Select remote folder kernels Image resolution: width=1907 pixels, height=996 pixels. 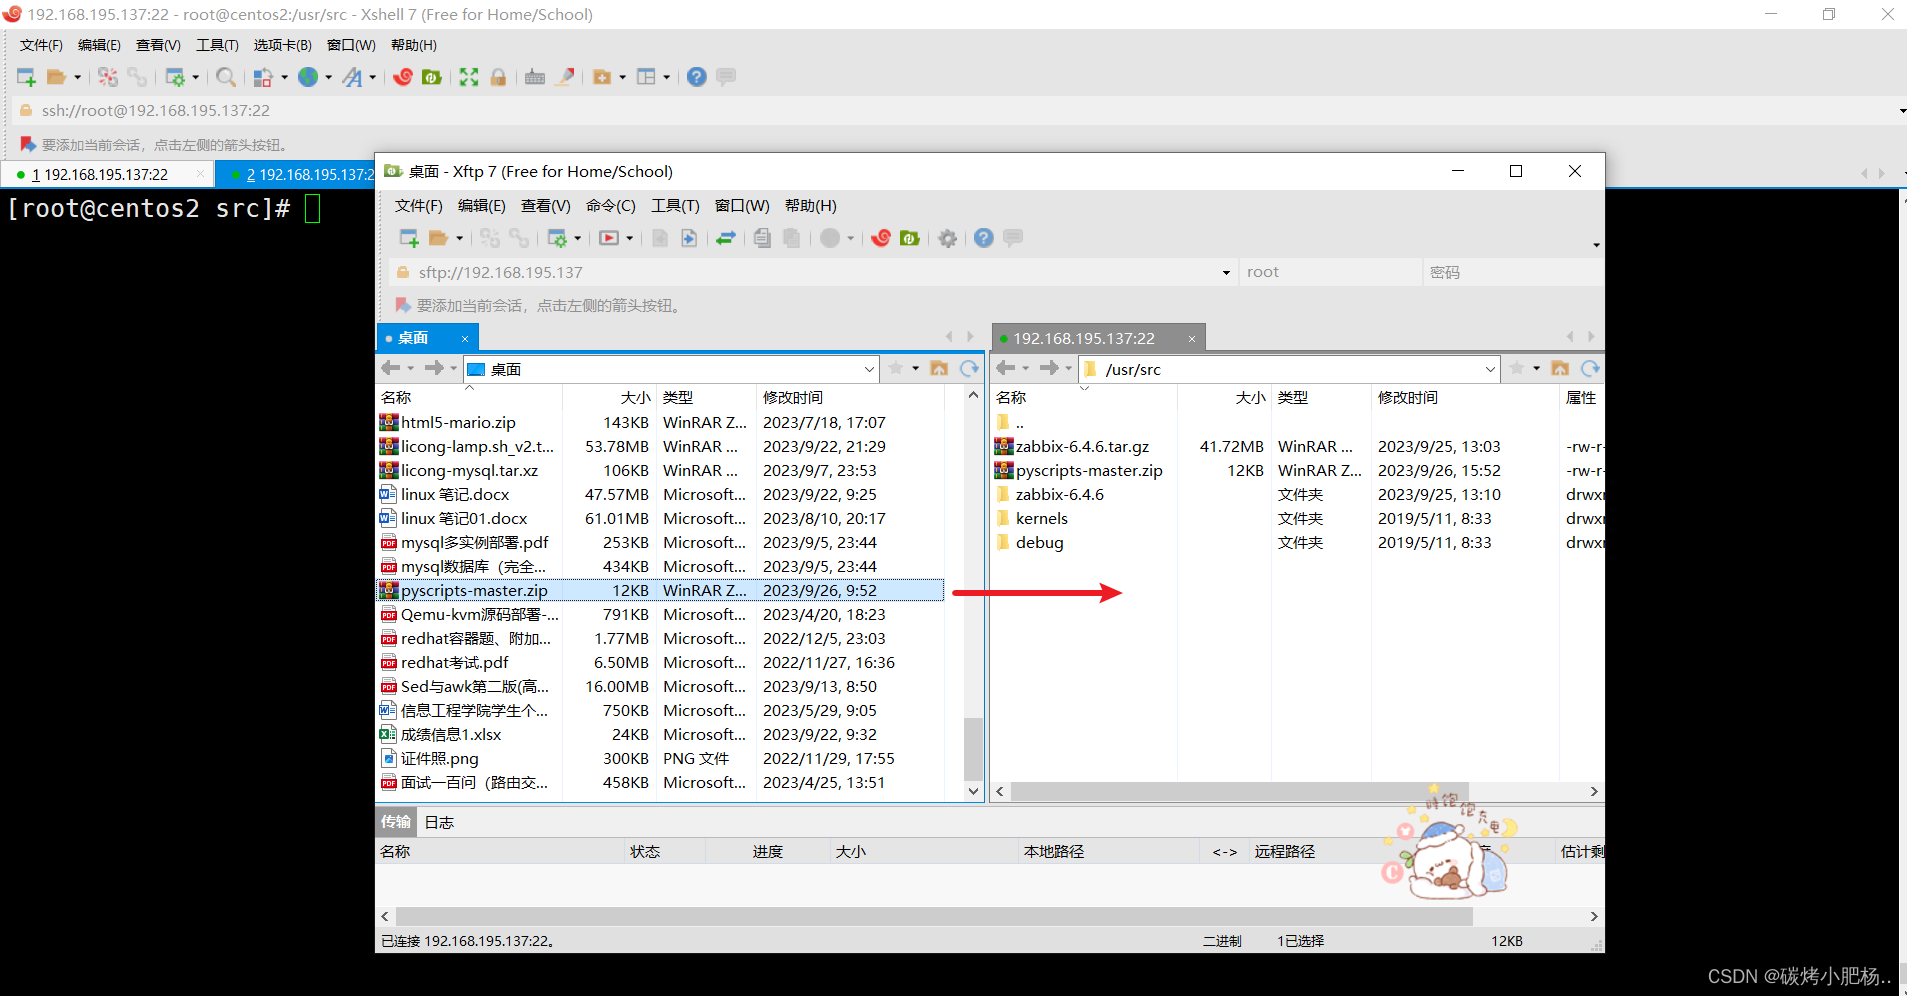coord(1041,519)
